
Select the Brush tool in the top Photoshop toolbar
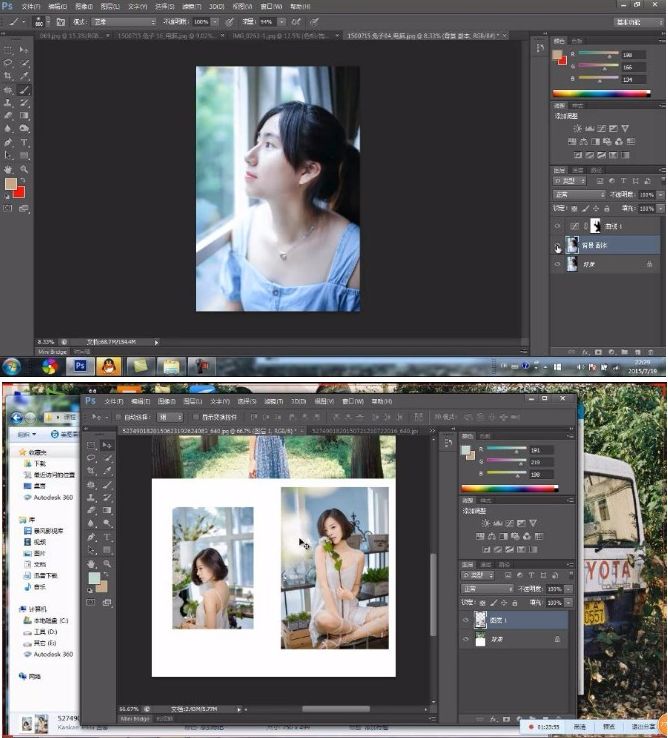pos(24,89)
